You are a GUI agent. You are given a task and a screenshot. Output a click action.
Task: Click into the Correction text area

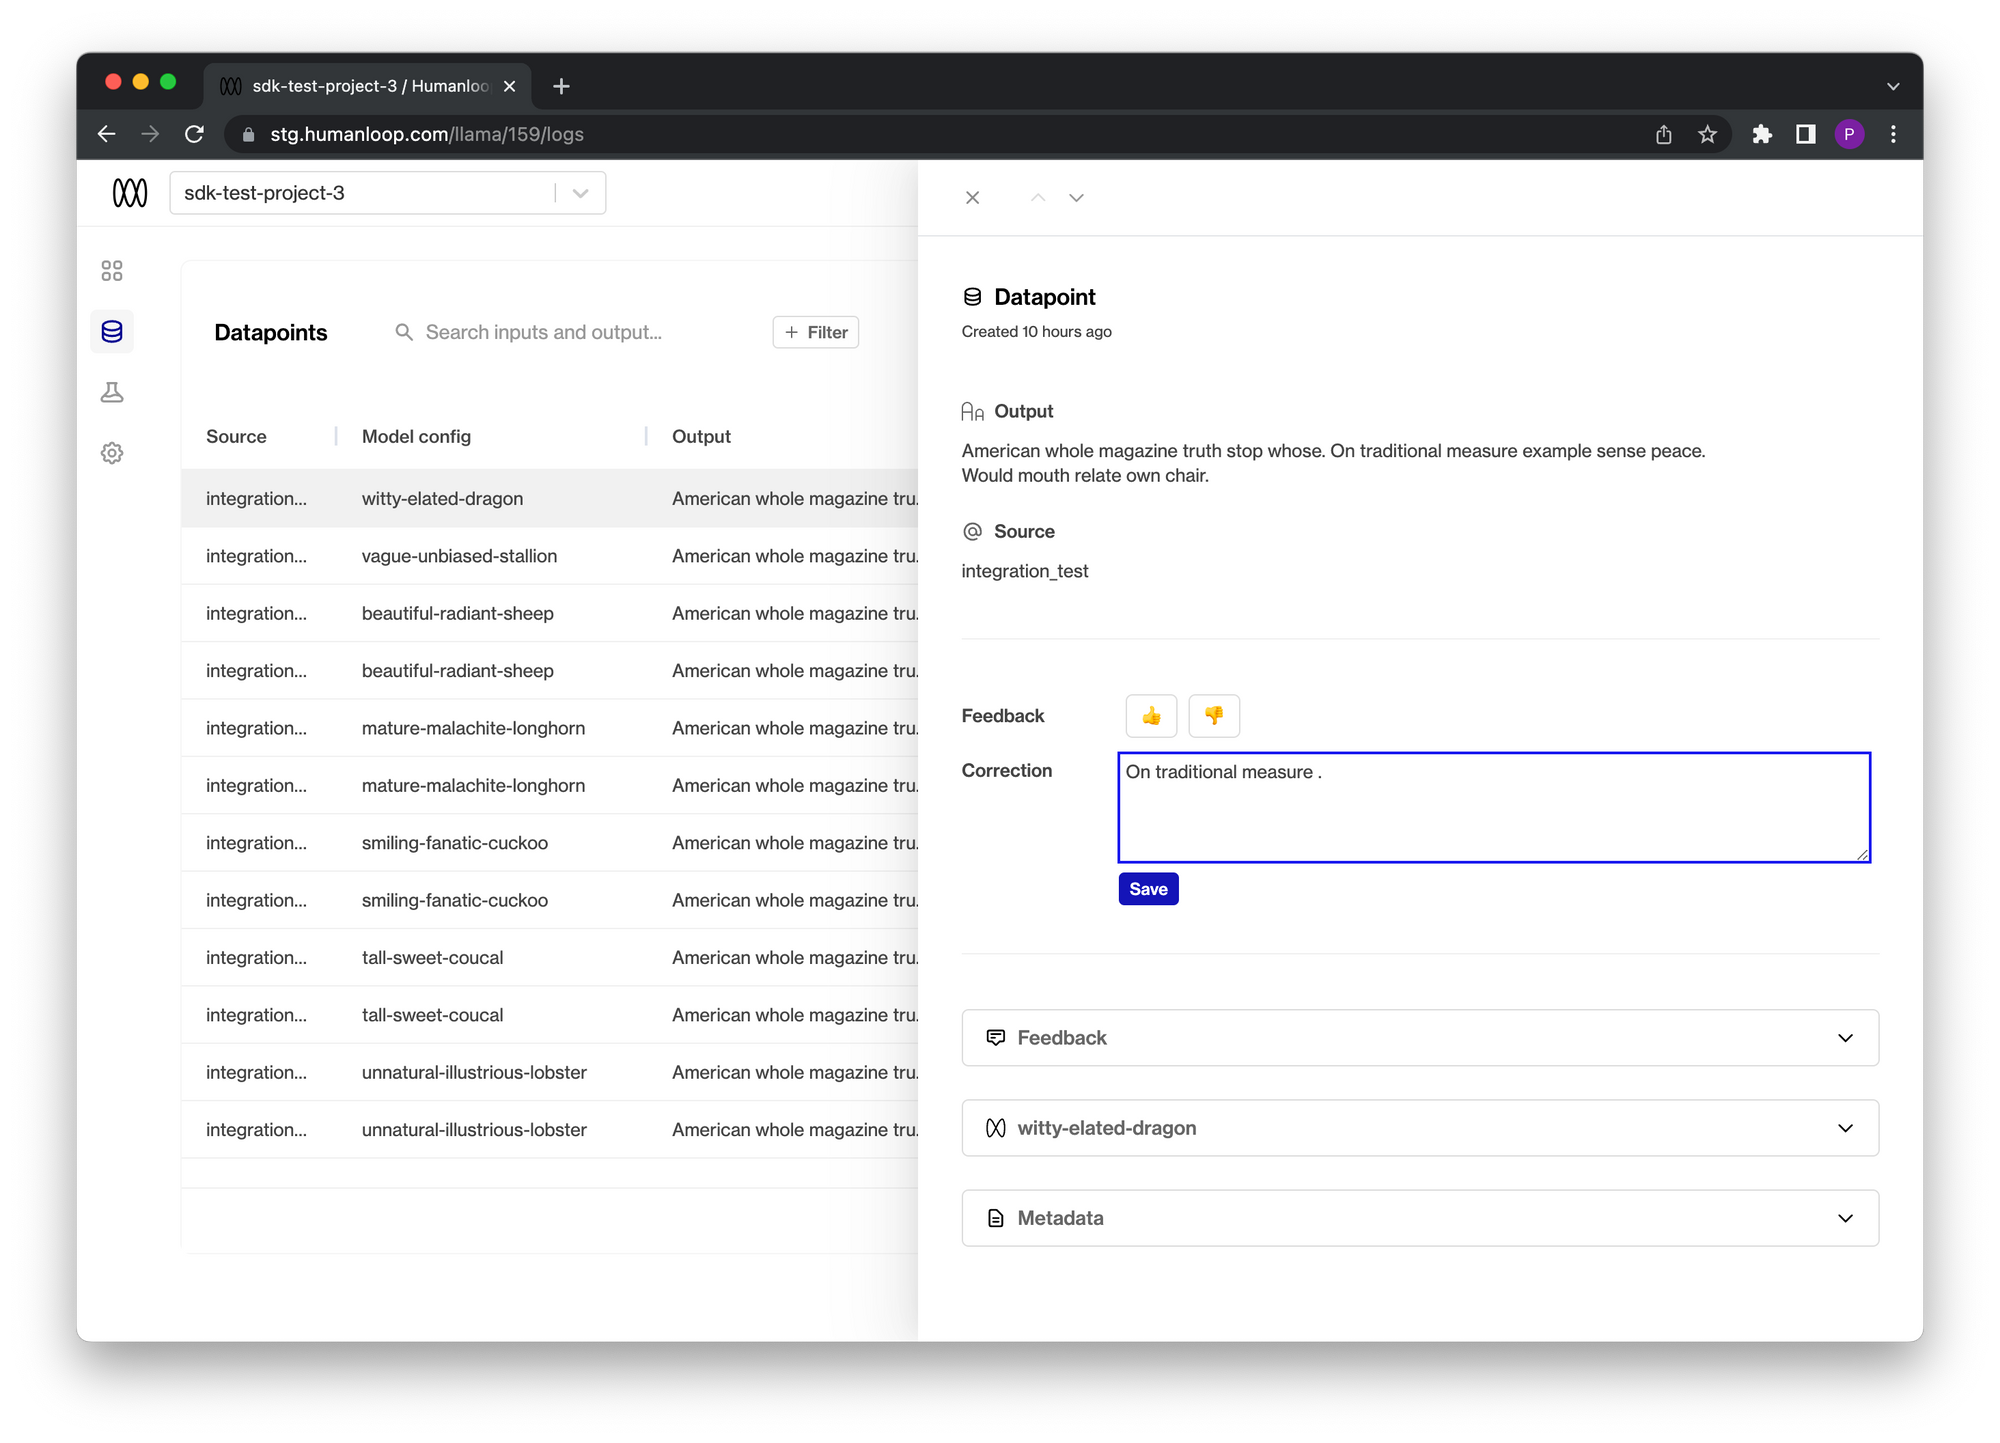pos(1494,807)
